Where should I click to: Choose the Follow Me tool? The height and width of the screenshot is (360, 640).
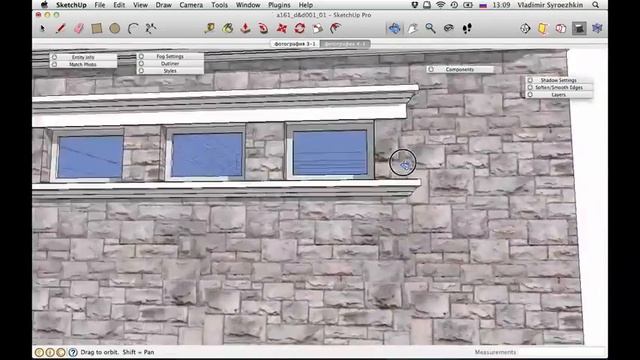263,28
